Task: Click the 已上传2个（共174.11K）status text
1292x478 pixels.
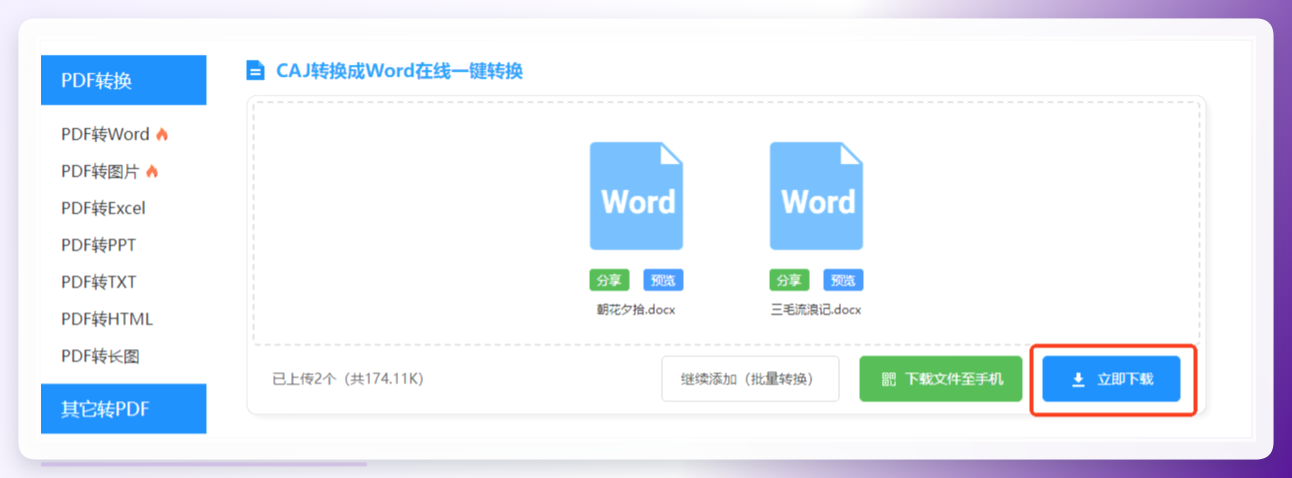Action: [x=348, y=379]
